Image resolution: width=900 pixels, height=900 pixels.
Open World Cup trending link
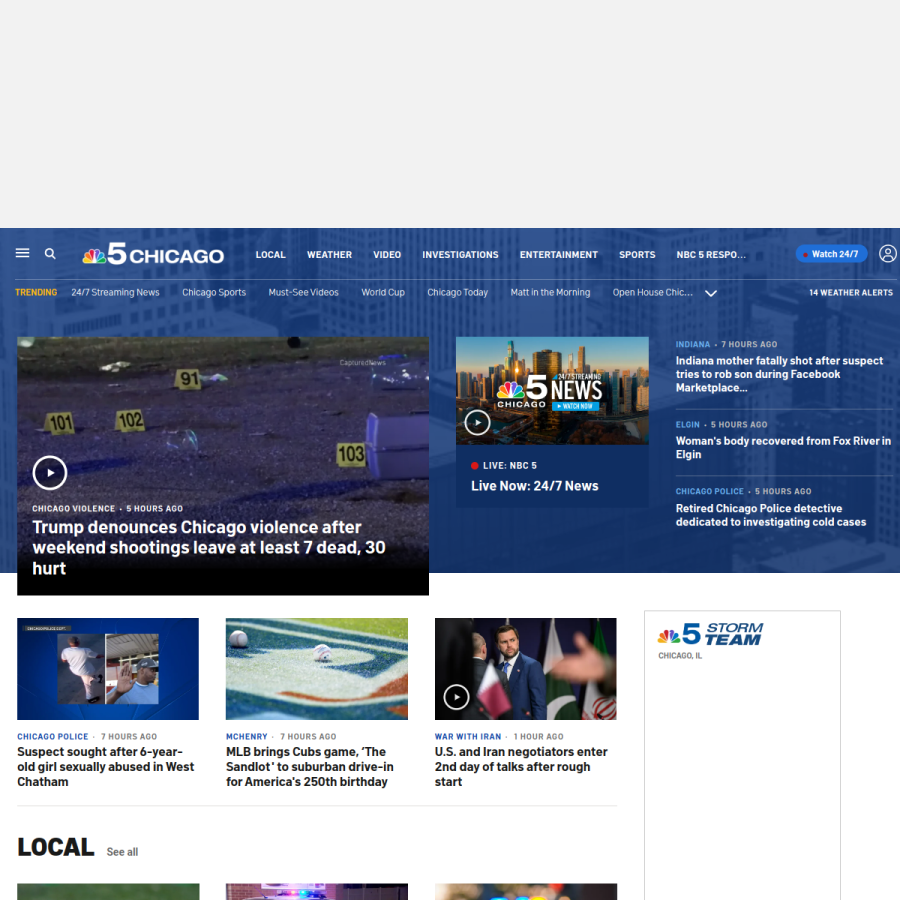[383, 292]
